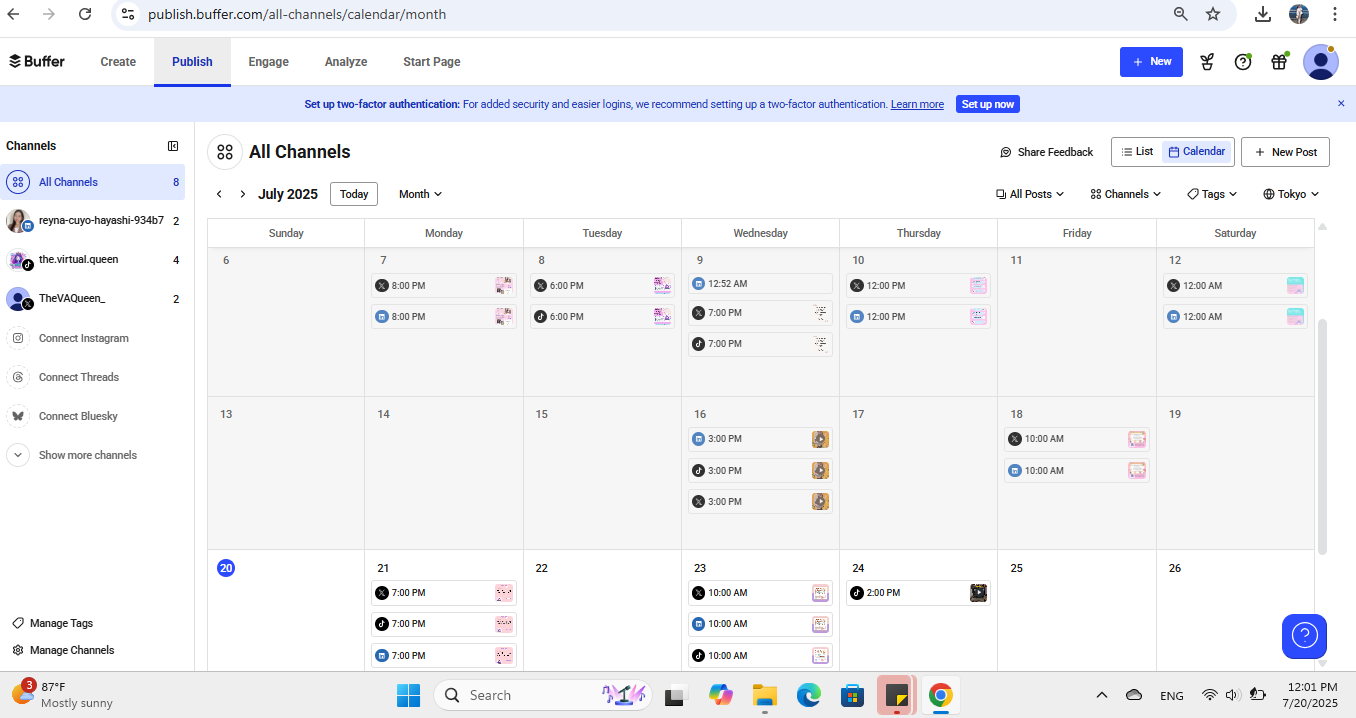The width and height of the screenshot is (1356, 718).
Task: Select reyna-cuyo-hayashi LinkedIn channel
Action: (93, 221)
